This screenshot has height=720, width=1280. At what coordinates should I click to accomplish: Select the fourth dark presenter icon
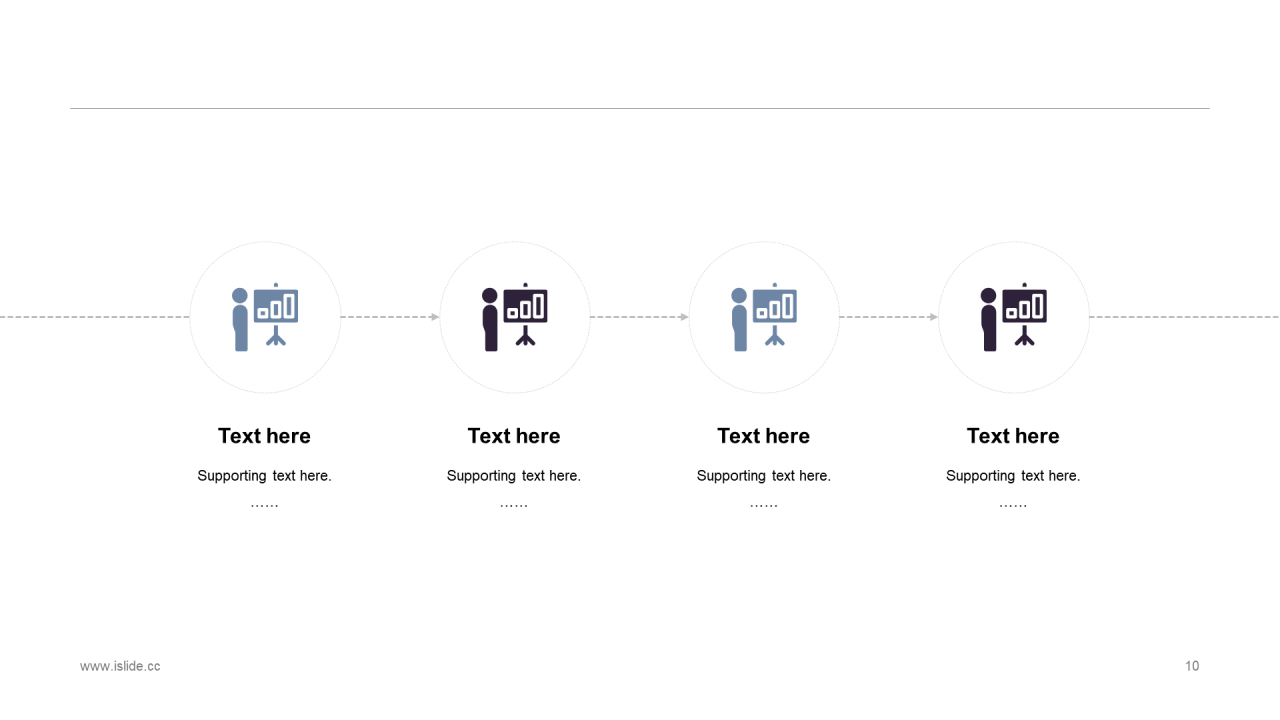[x=1013, y=317]
